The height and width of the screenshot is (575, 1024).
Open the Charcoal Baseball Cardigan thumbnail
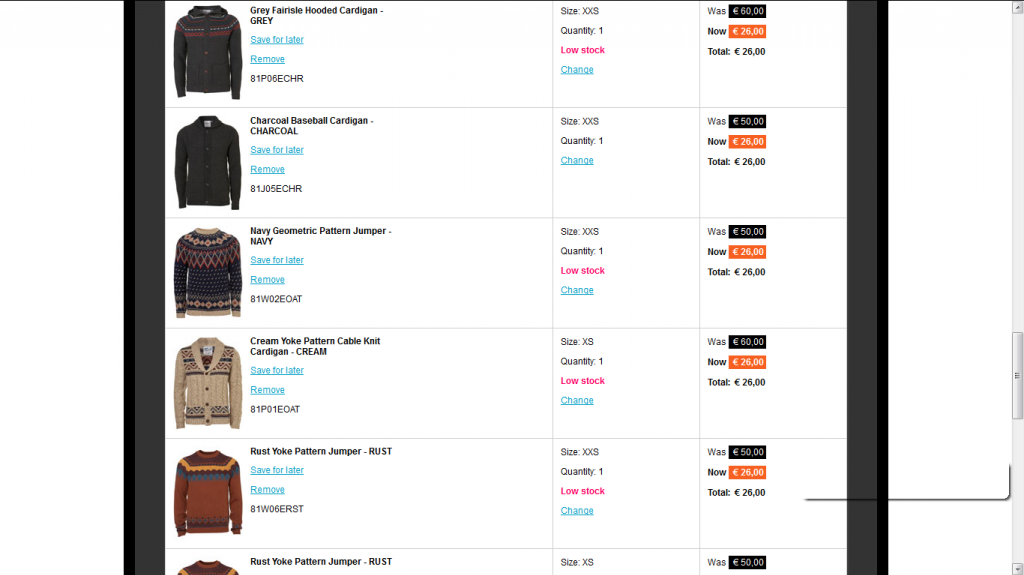click(x=208, y=162)
